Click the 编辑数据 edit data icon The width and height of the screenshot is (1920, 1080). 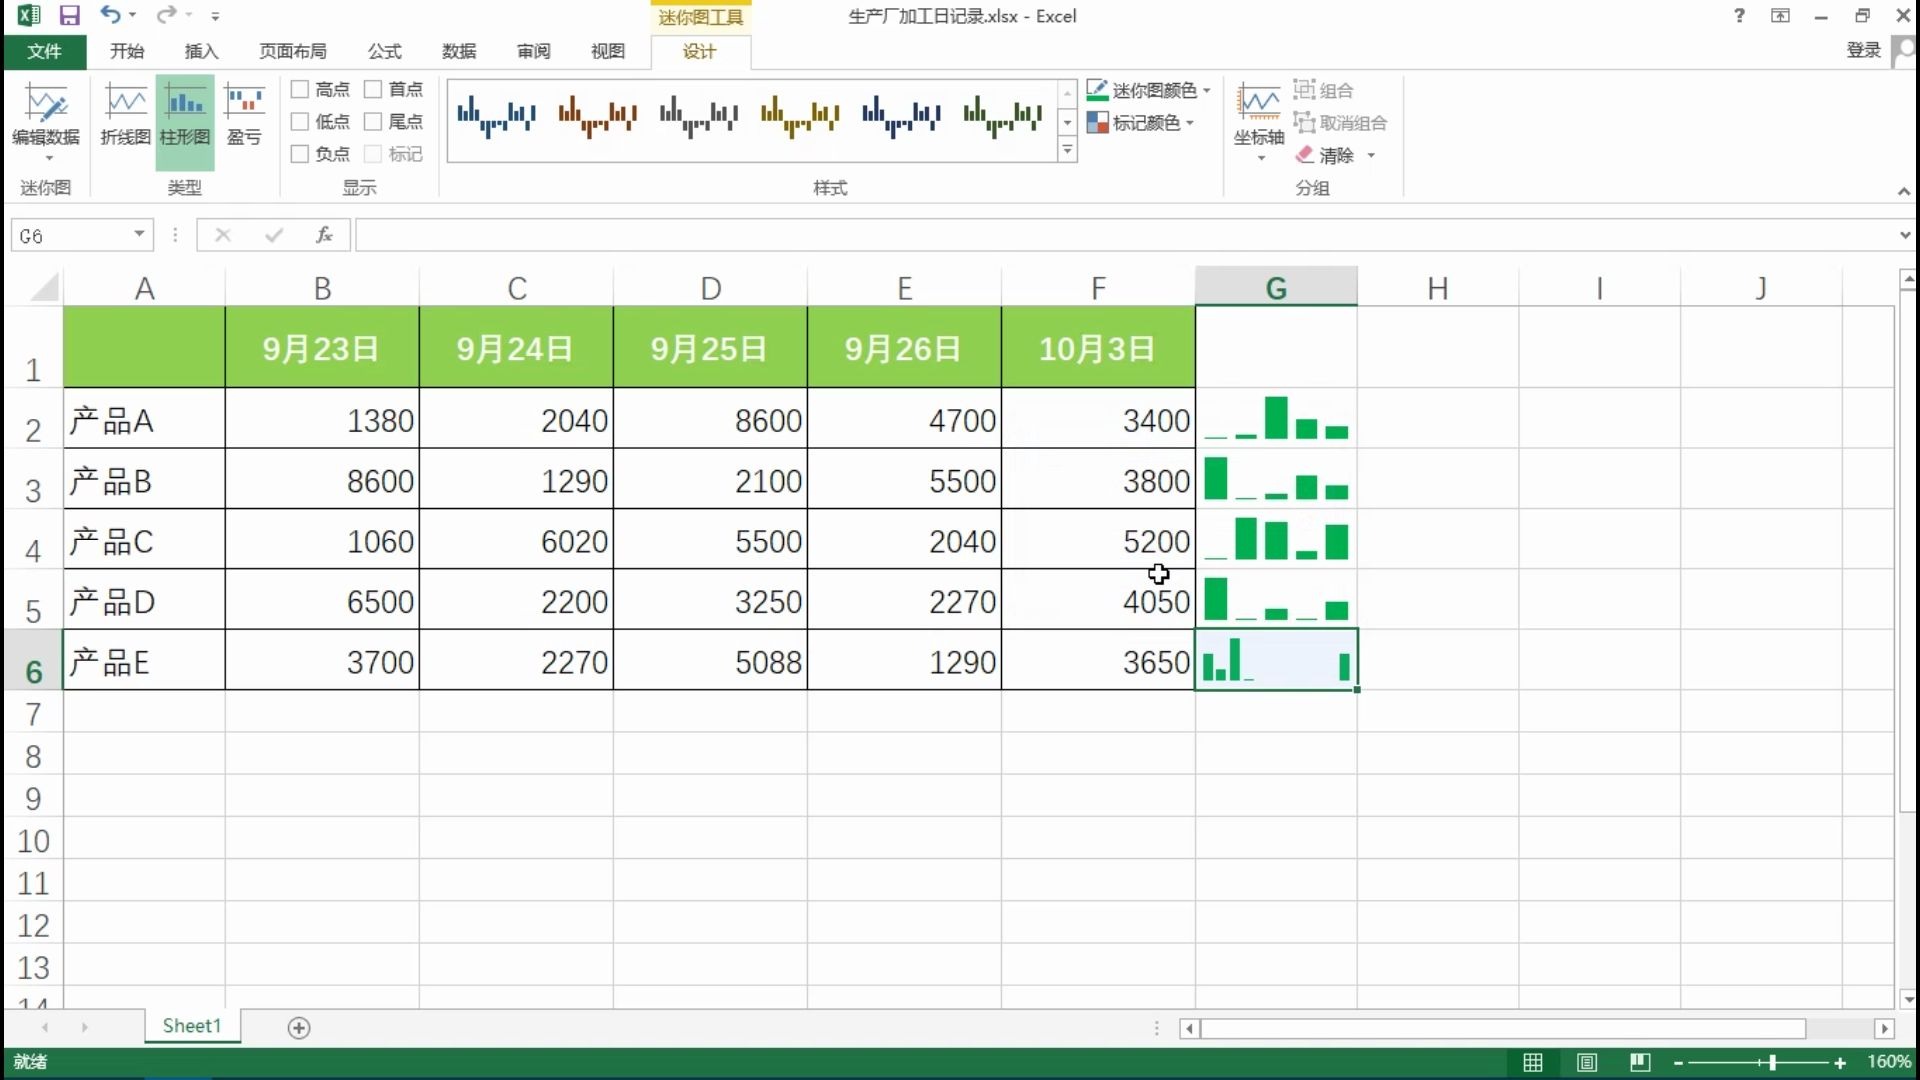(x=46, y=104)
